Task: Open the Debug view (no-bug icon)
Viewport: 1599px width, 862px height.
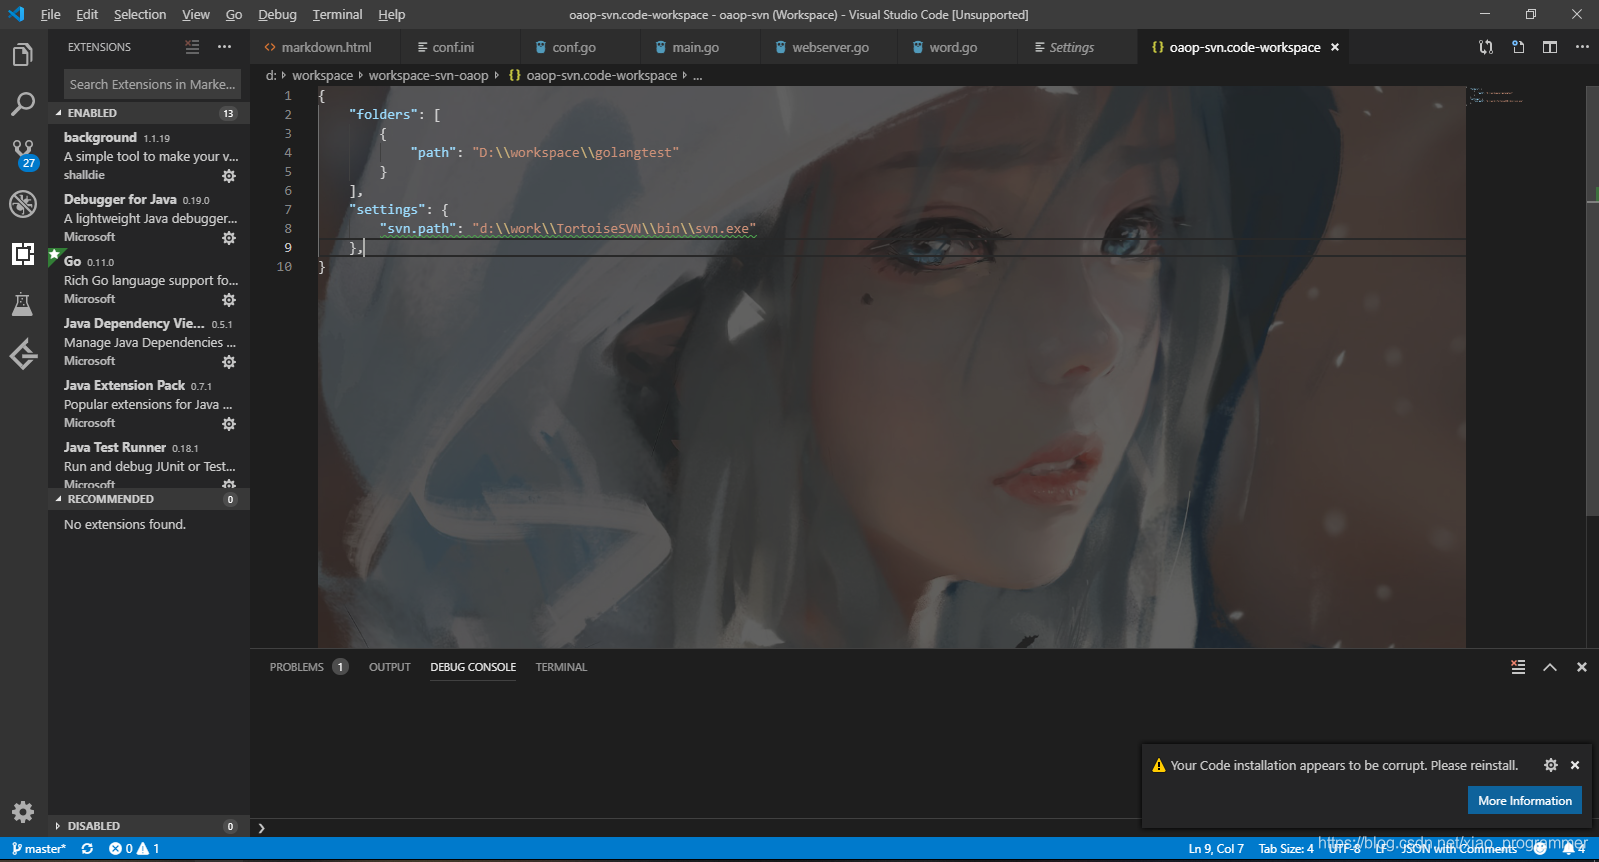Action: pyautogui.click(x=23, y=204)
